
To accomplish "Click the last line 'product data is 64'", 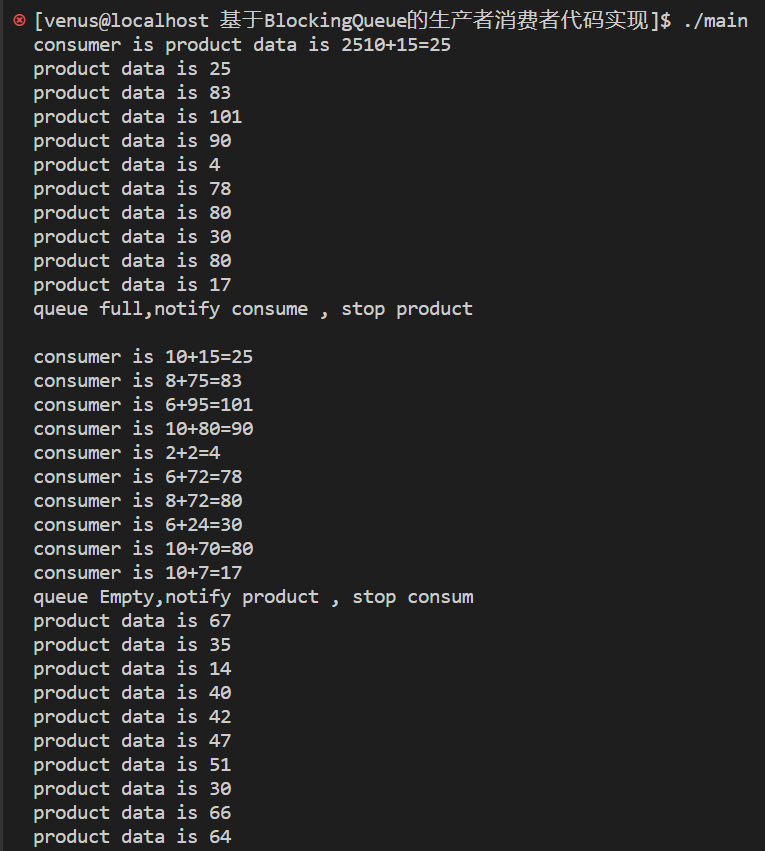I will (x=132, y=837).
